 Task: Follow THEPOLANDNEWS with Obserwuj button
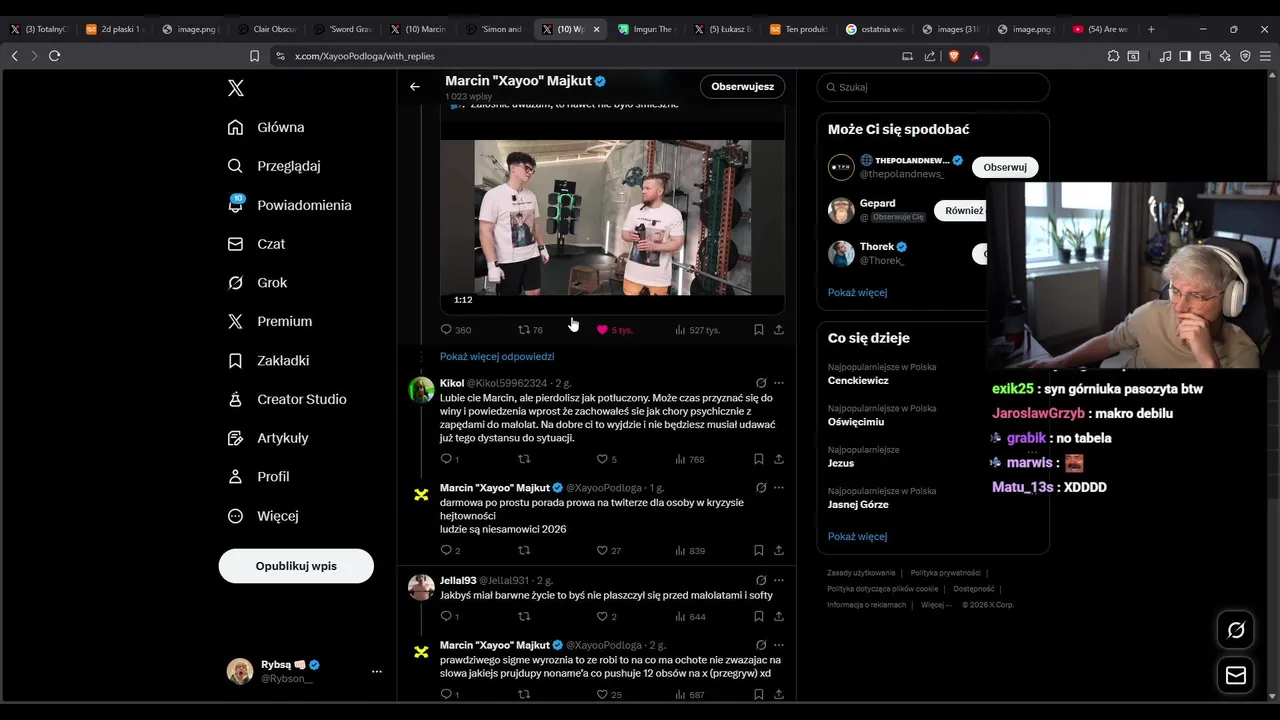[x=1005, y=167]
